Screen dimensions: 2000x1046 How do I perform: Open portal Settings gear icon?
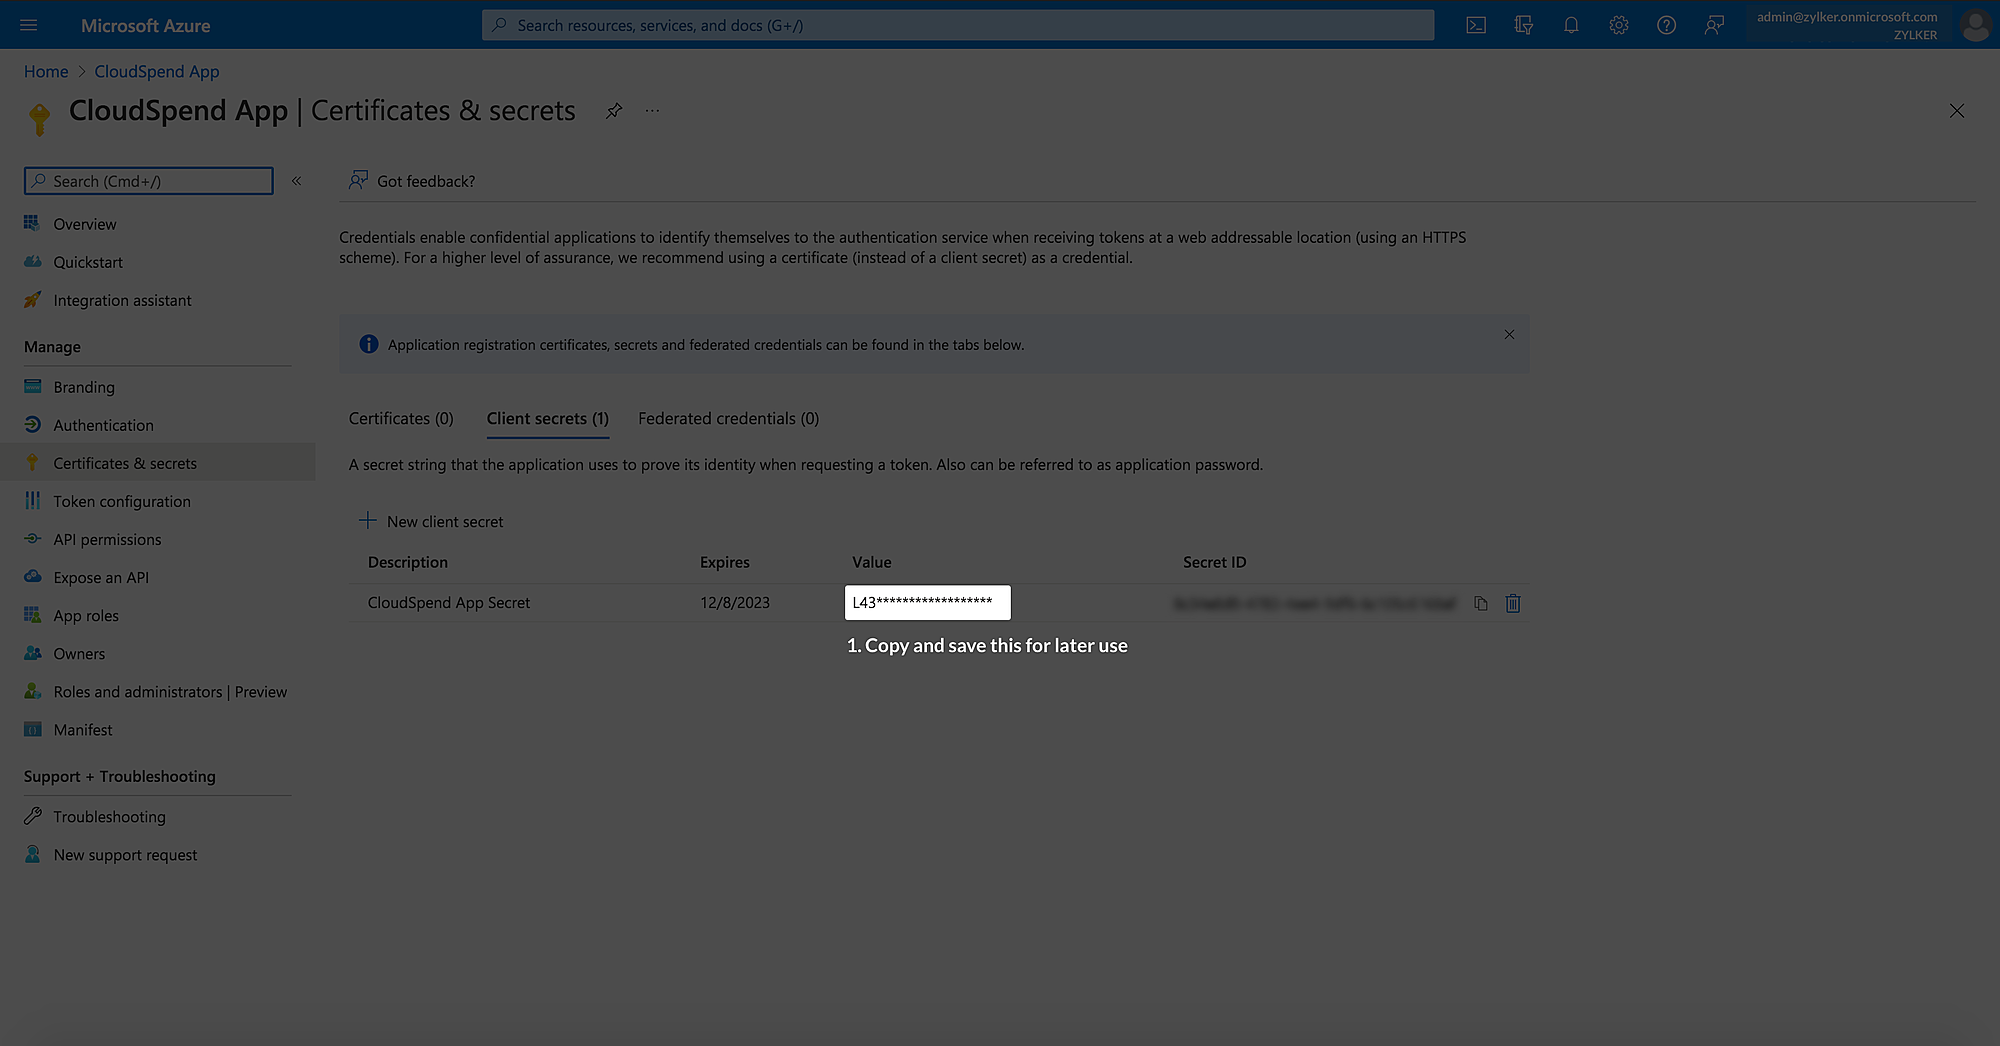(x=1618, y=25)
